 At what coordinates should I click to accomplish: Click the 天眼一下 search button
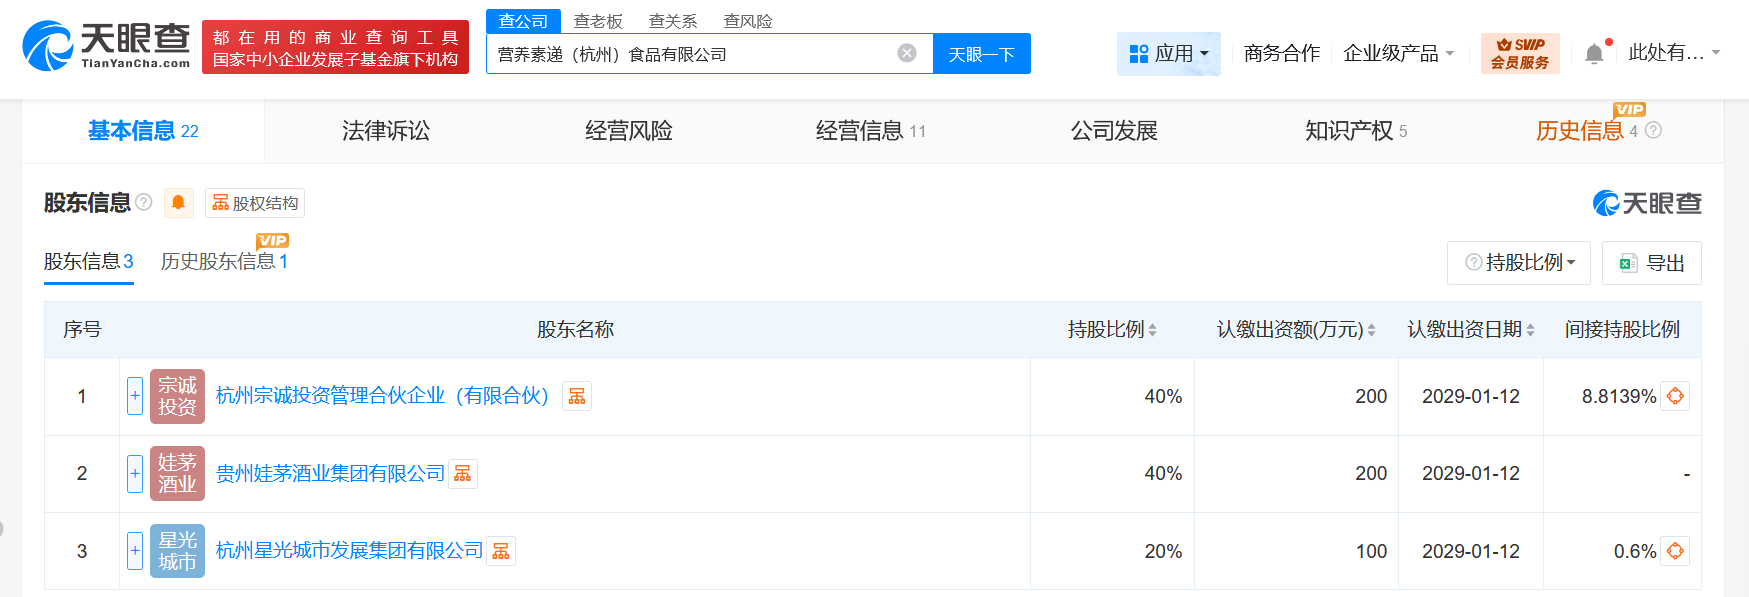point(981,54)
